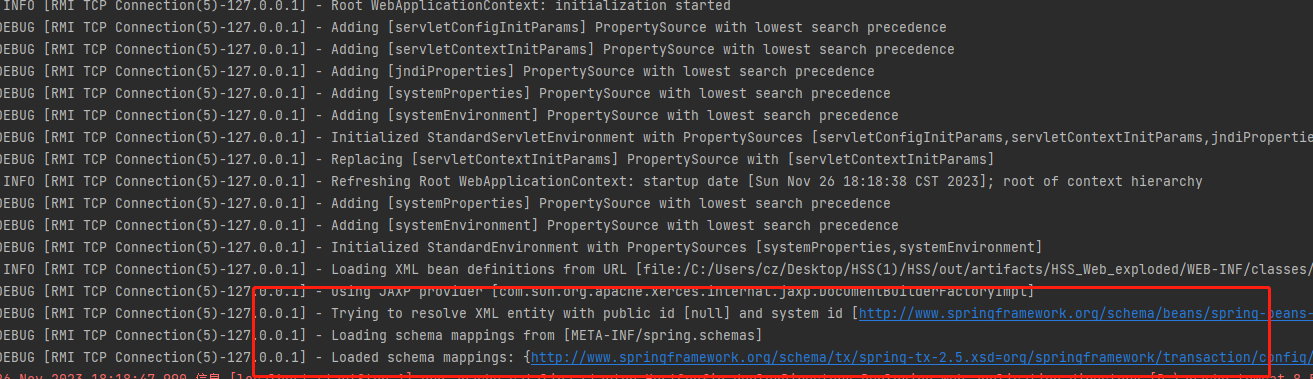Select the Using JAXP provider log line
1313x379 pixels.
[656, 291]
